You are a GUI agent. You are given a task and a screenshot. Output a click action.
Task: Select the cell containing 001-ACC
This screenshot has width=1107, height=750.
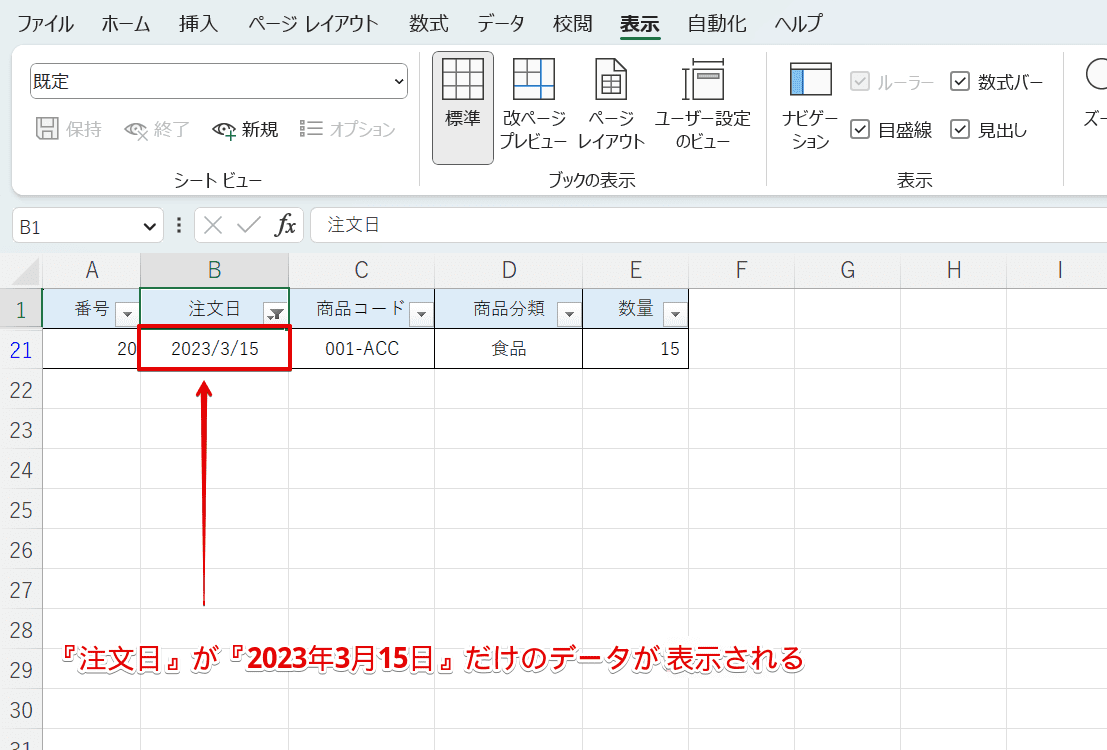(x=361, y=348)
